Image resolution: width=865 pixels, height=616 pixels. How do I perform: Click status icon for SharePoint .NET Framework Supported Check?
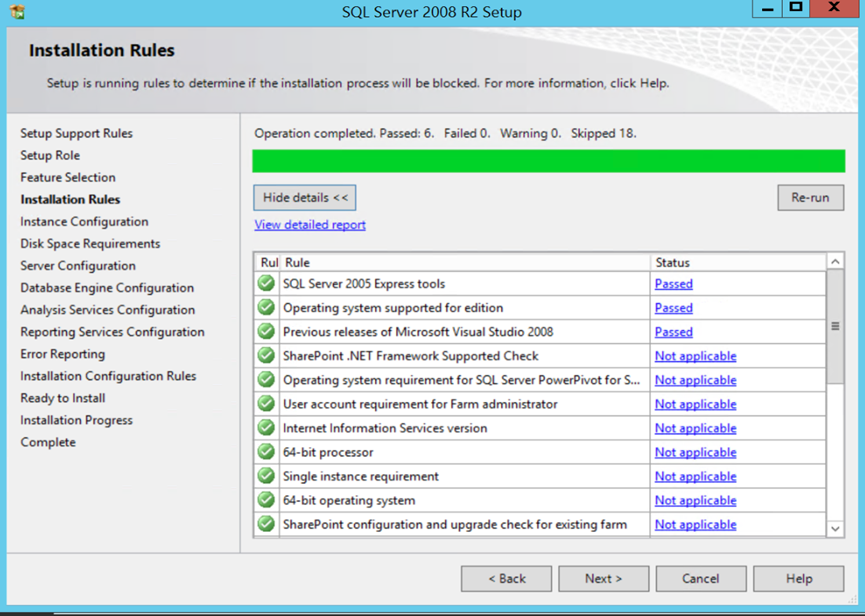tap(266, 355)
